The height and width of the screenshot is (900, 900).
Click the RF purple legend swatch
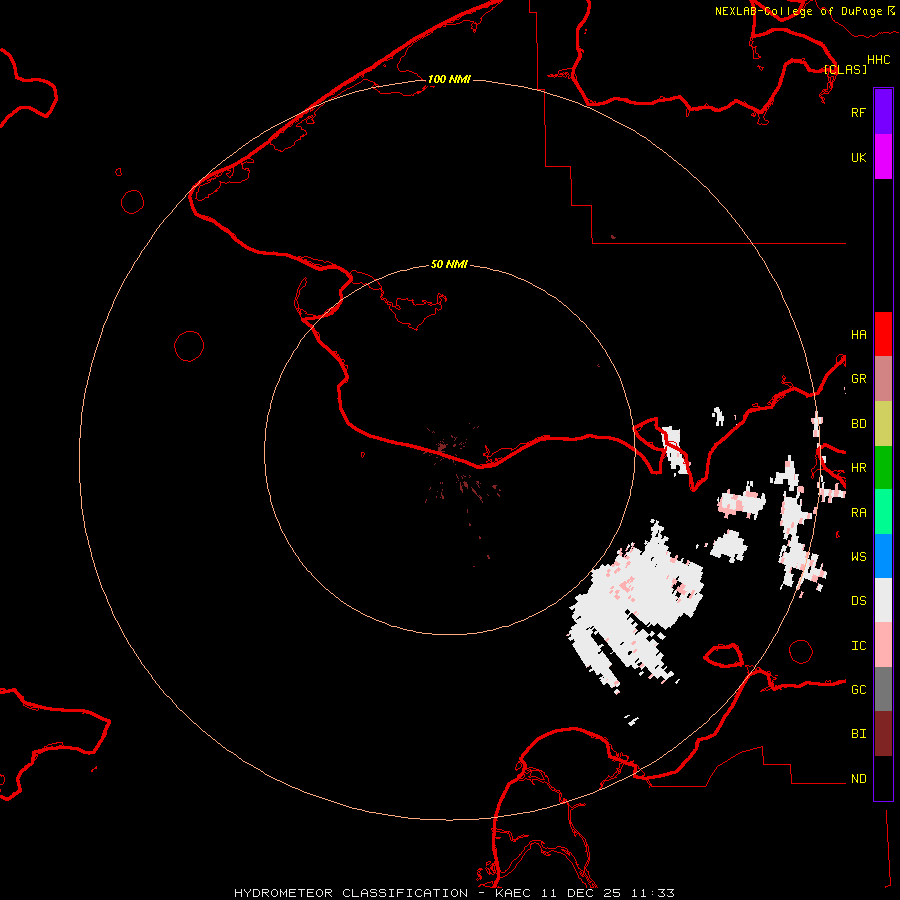(883, 112)
